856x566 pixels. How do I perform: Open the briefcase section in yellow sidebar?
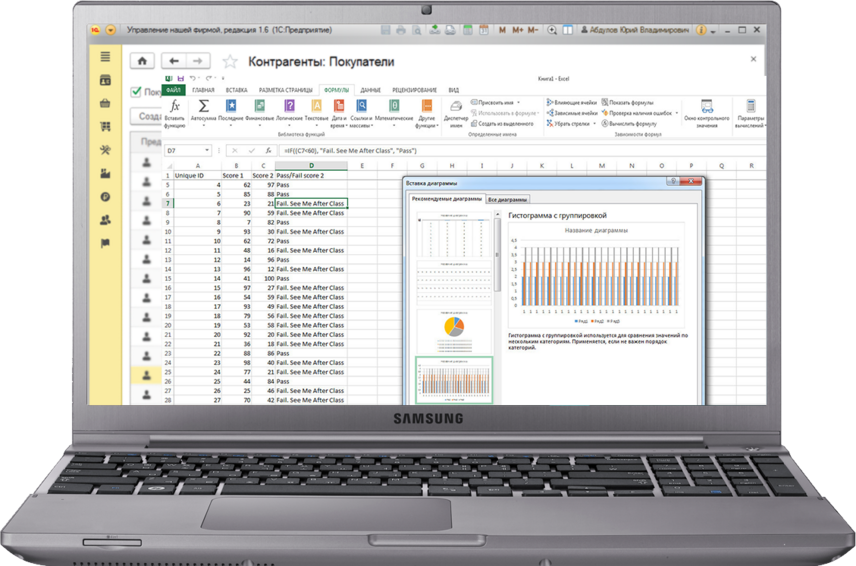tap(105, 103)
